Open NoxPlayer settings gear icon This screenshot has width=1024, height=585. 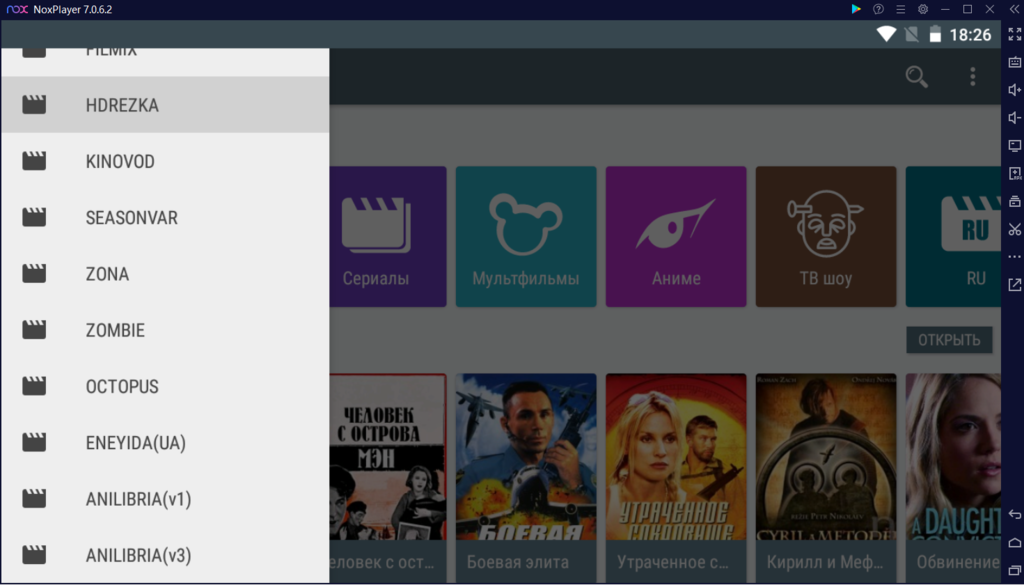click(923, 9)
